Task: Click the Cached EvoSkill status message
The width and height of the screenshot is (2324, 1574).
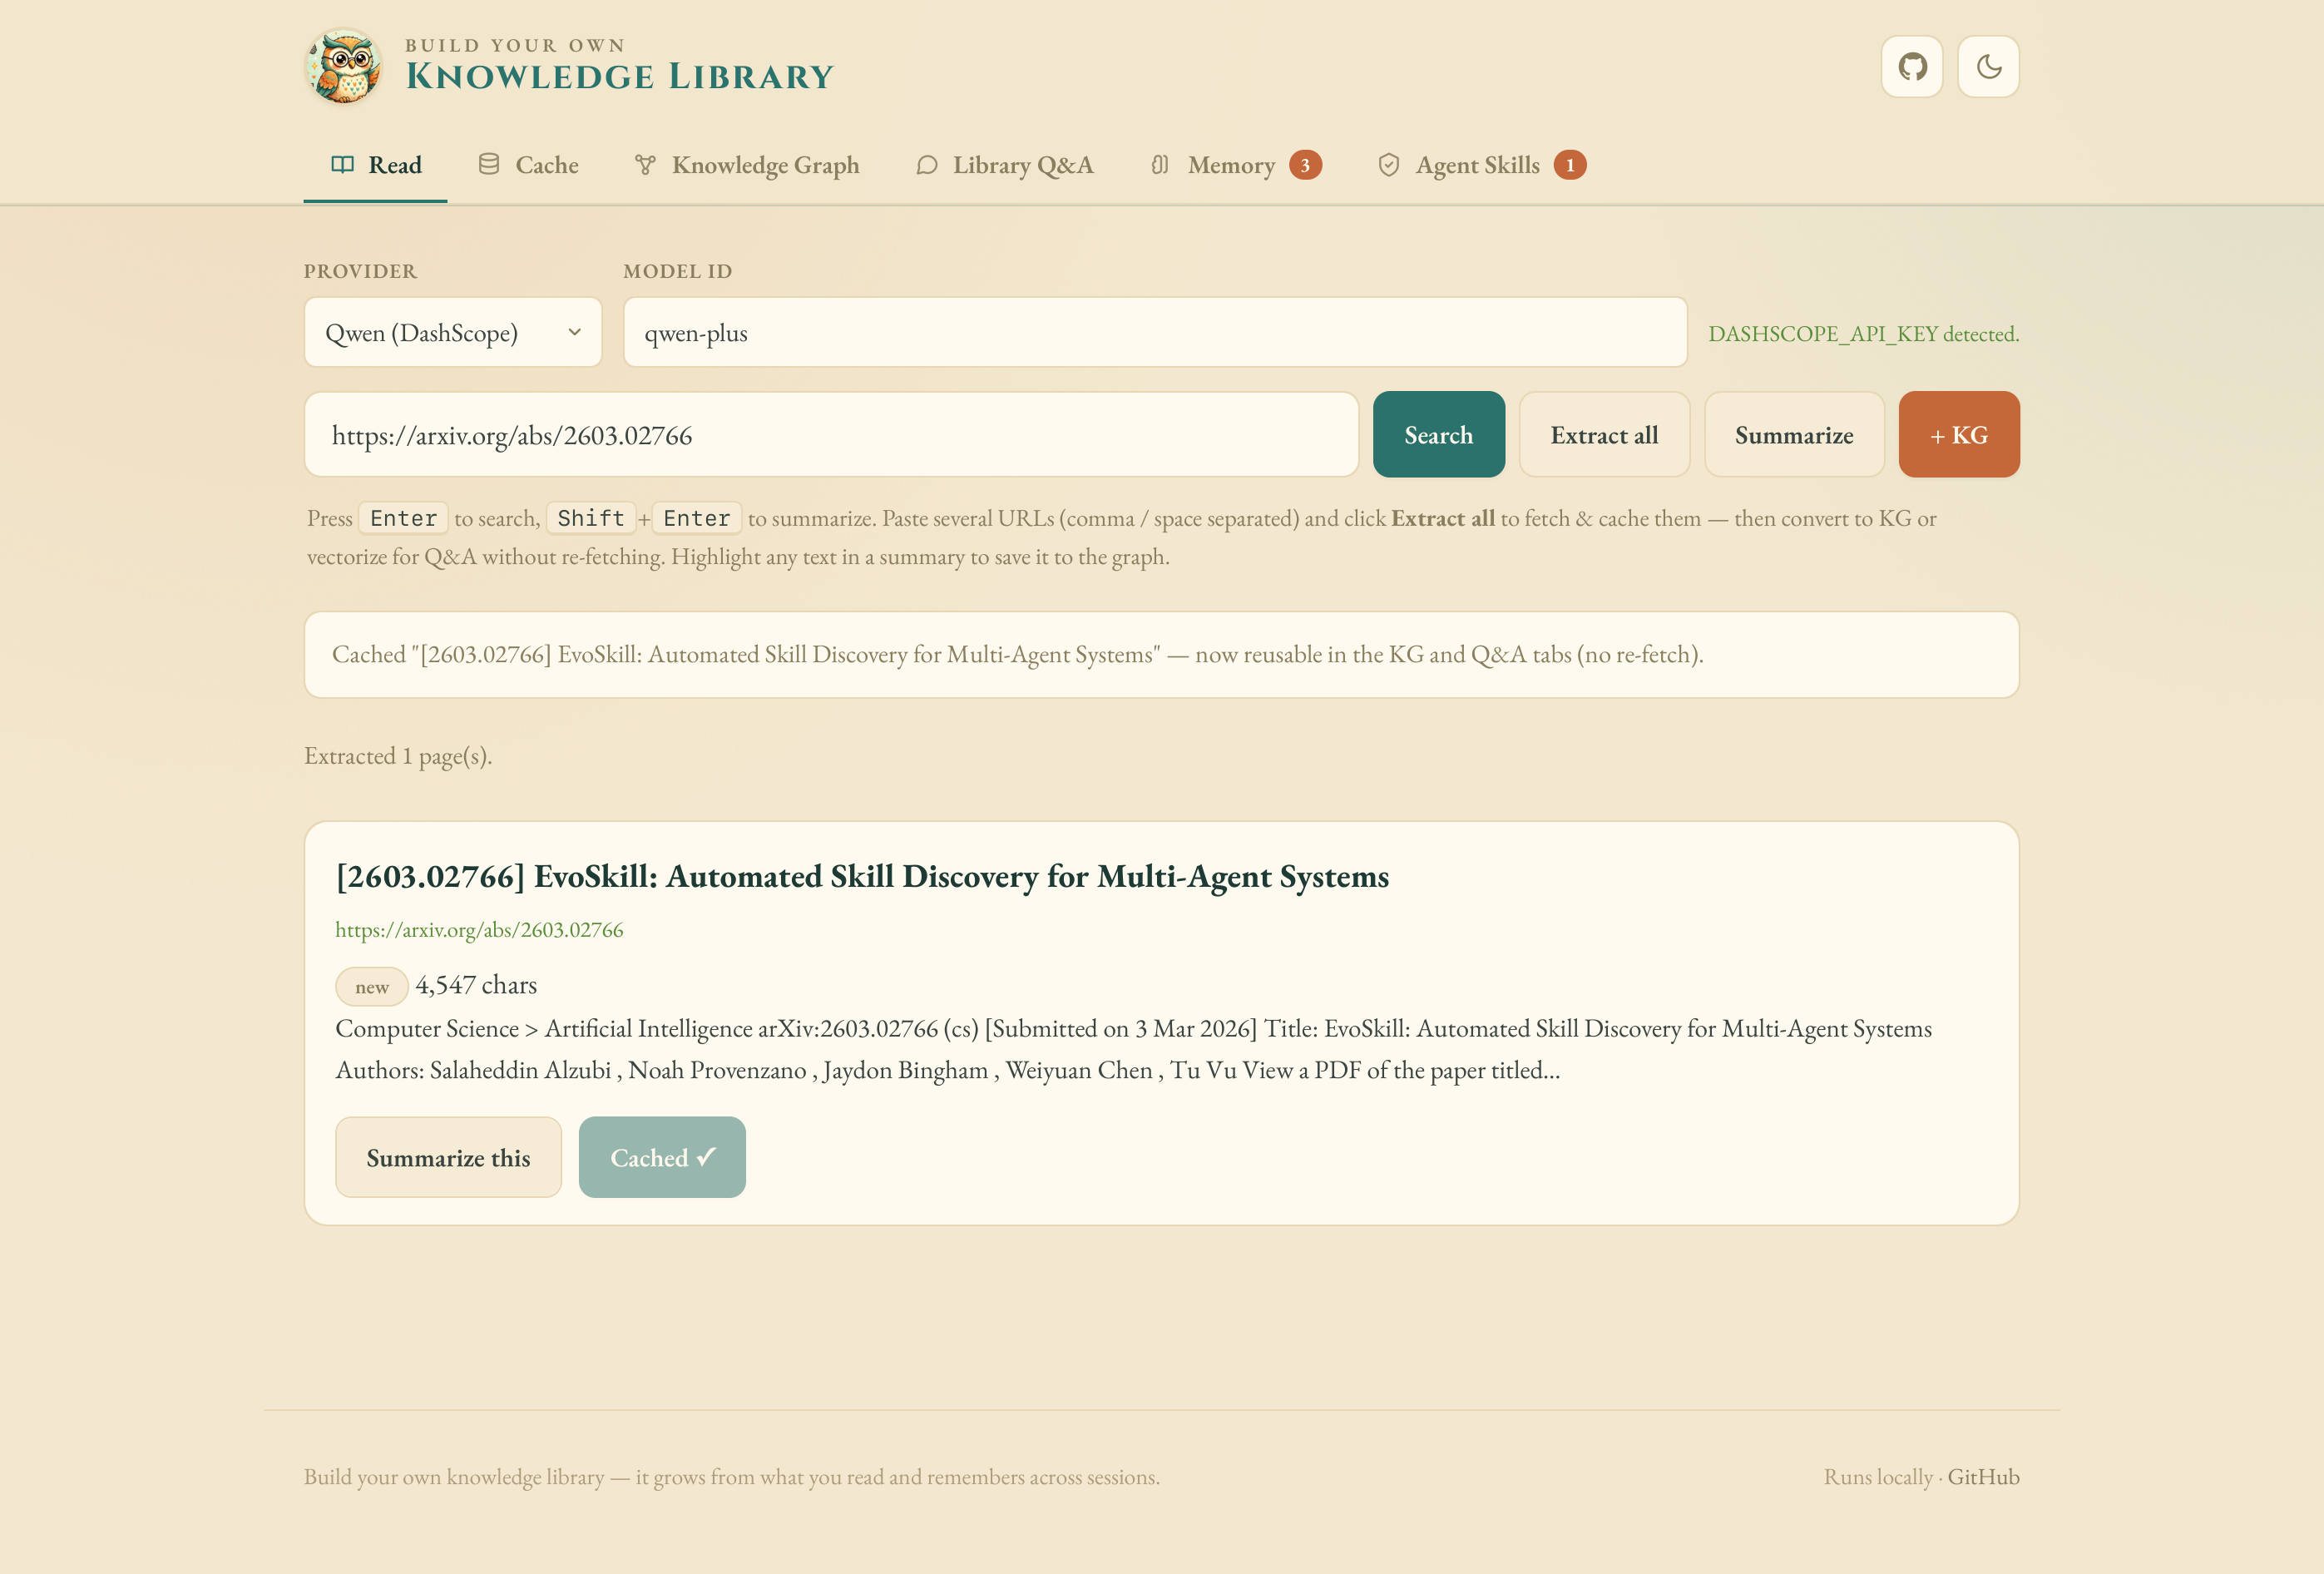Action: [1161, 654]
